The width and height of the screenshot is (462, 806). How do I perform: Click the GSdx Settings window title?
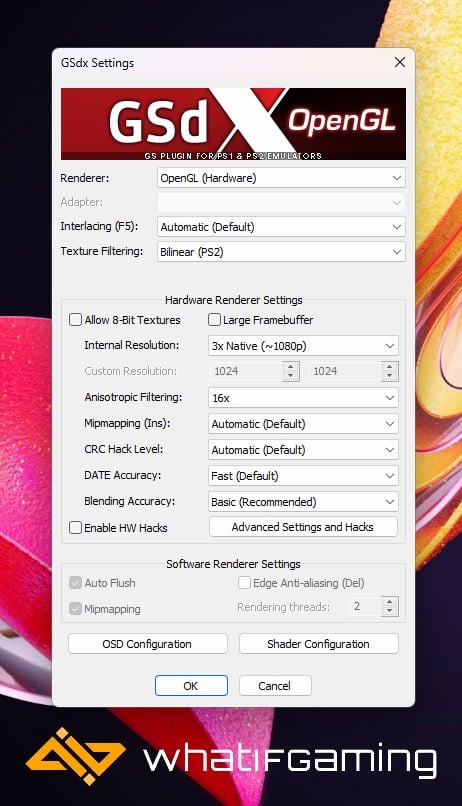pos(97,63)
